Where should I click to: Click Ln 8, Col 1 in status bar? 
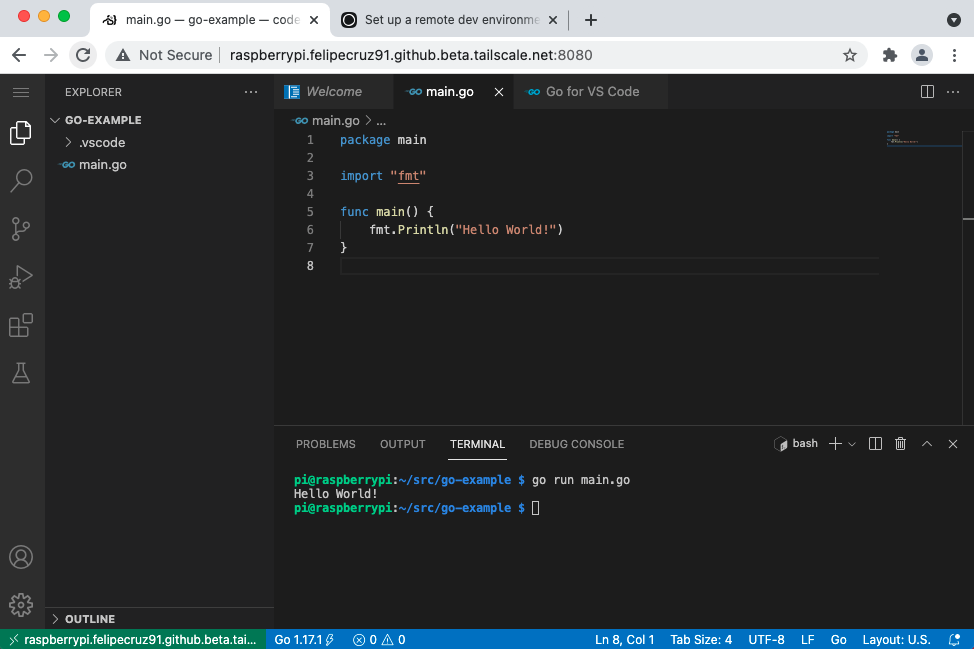(x=624, y=640)
